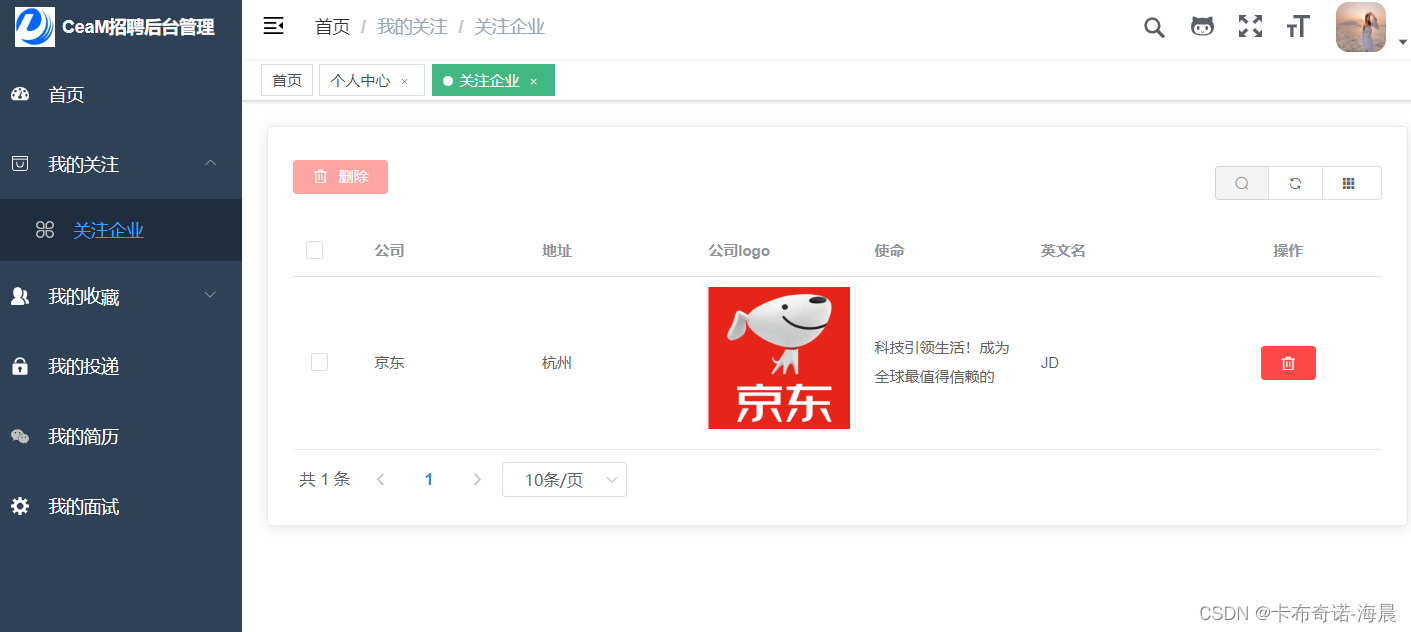Collapse the 我的关注 menu chevron

coord(210,163)
